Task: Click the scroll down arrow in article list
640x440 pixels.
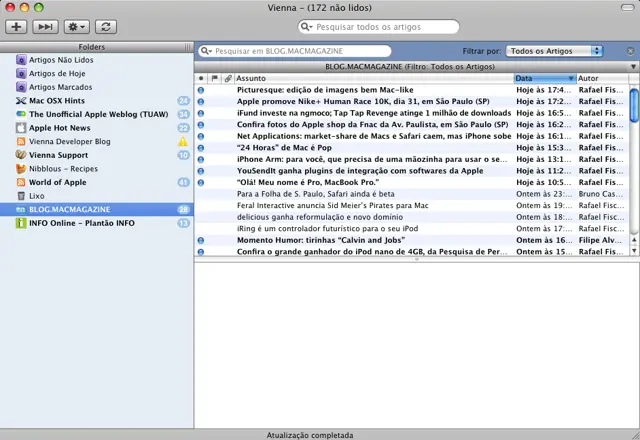Action: [634, 250]
